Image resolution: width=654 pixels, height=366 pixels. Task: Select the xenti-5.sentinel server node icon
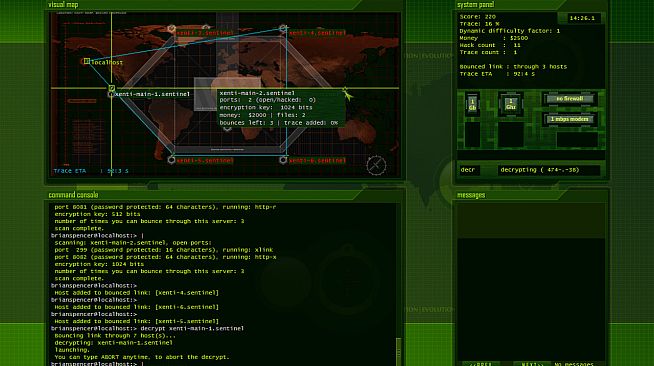(171, 160)
